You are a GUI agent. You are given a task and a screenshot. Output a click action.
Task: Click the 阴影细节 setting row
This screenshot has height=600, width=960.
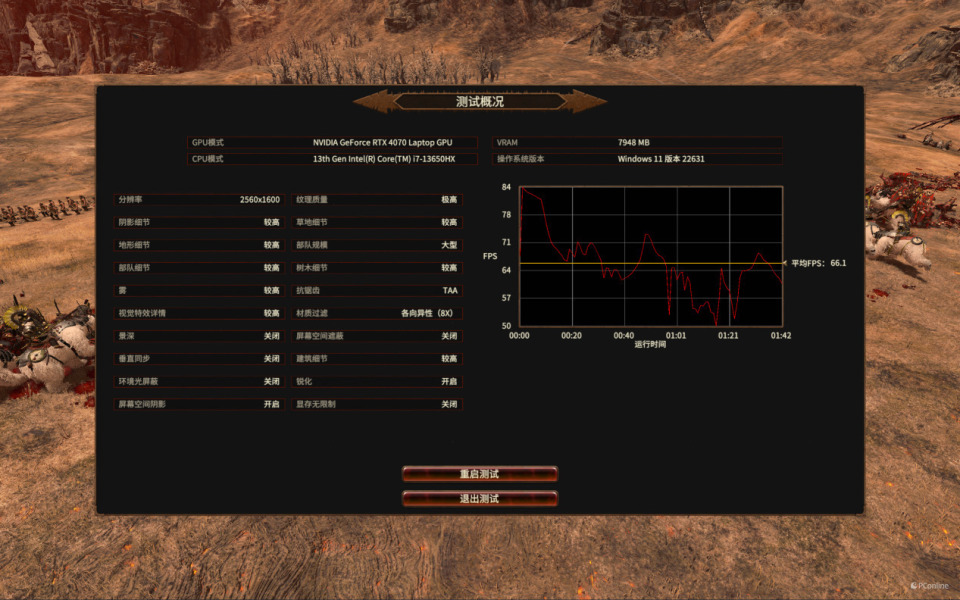(x=199, y=222)
